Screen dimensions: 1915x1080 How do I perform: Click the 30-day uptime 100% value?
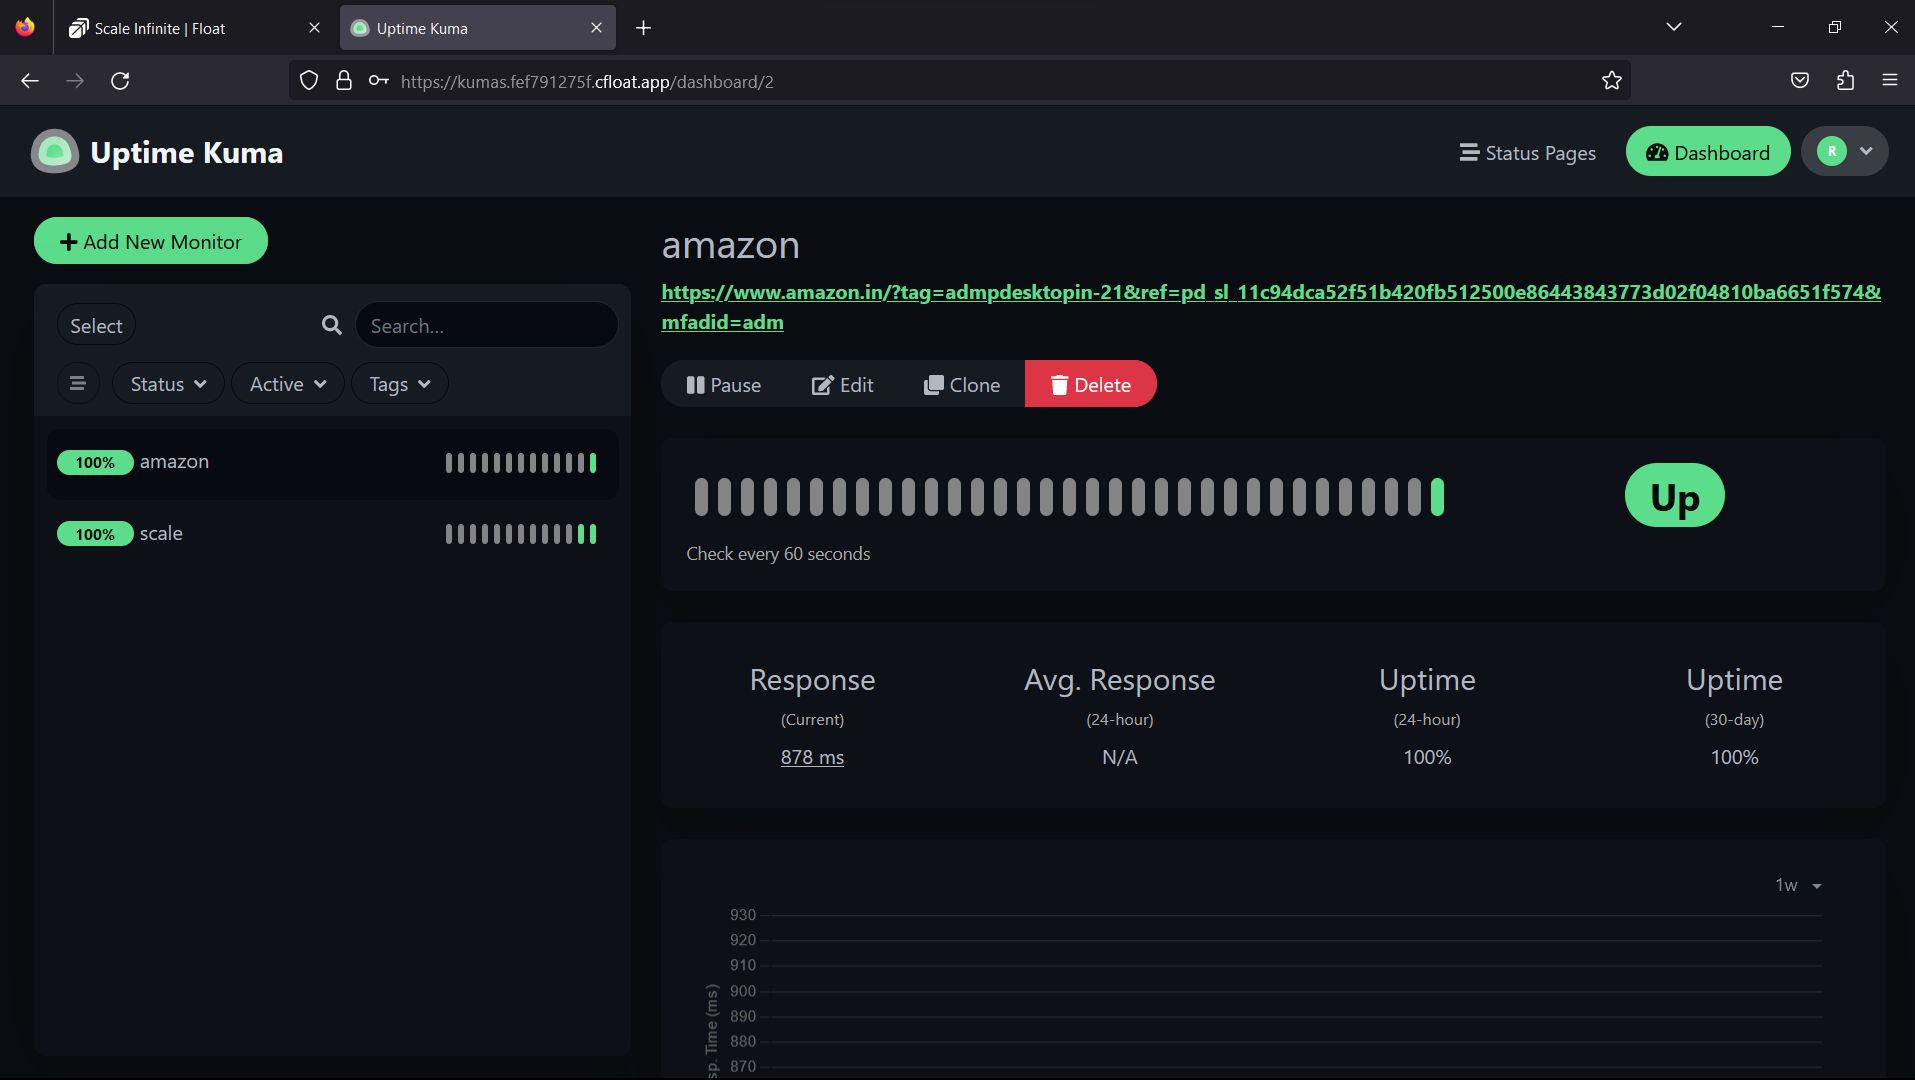[x=1734, y=757]
